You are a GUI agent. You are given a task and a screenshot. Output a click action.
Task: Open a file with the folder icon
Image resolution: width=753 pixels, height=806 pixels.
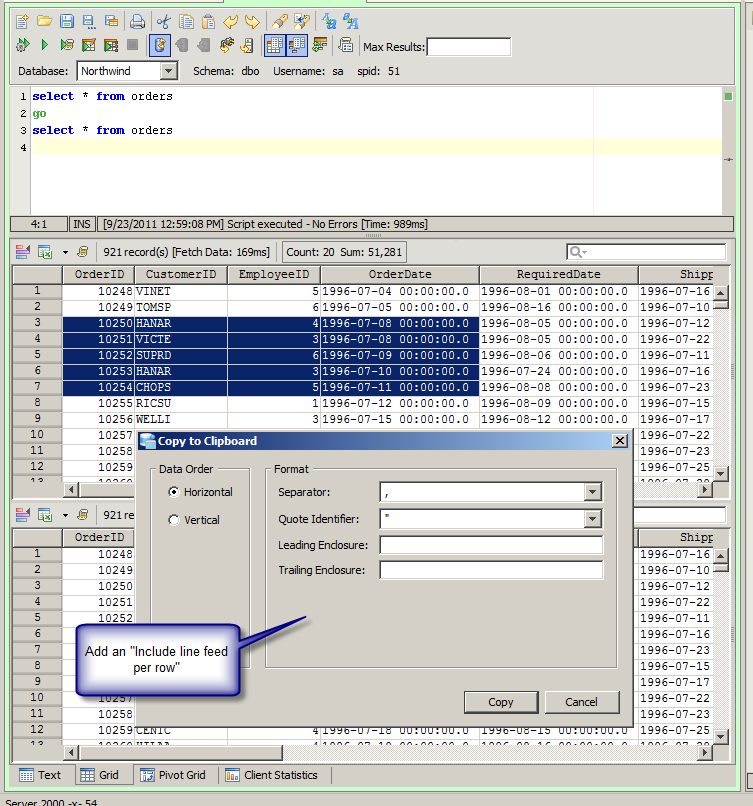pyautogui.click(x=45, y=22)
